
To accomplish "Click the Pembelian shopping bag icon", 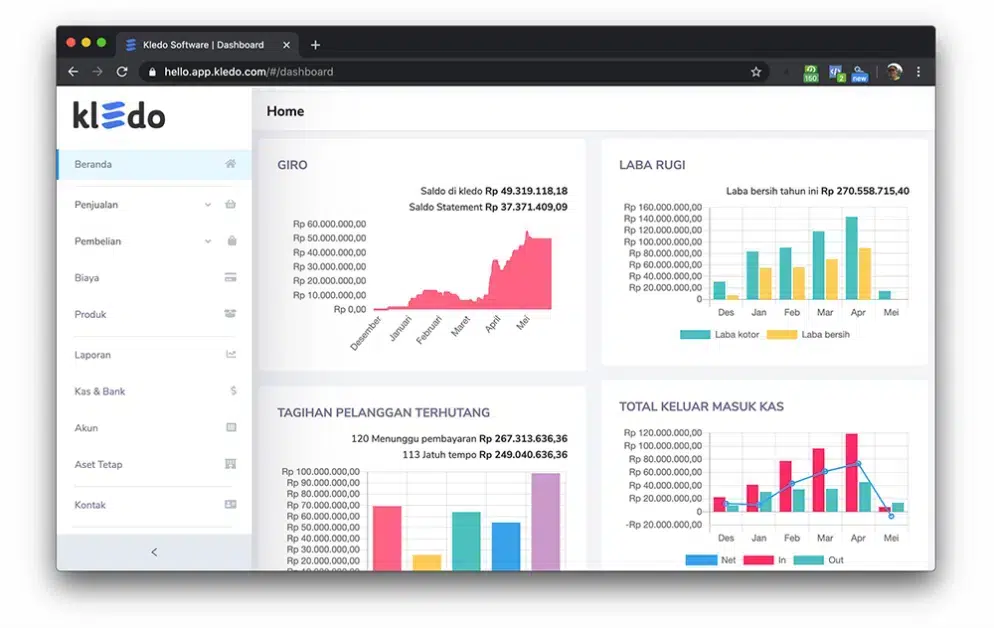I will (231, 241).
